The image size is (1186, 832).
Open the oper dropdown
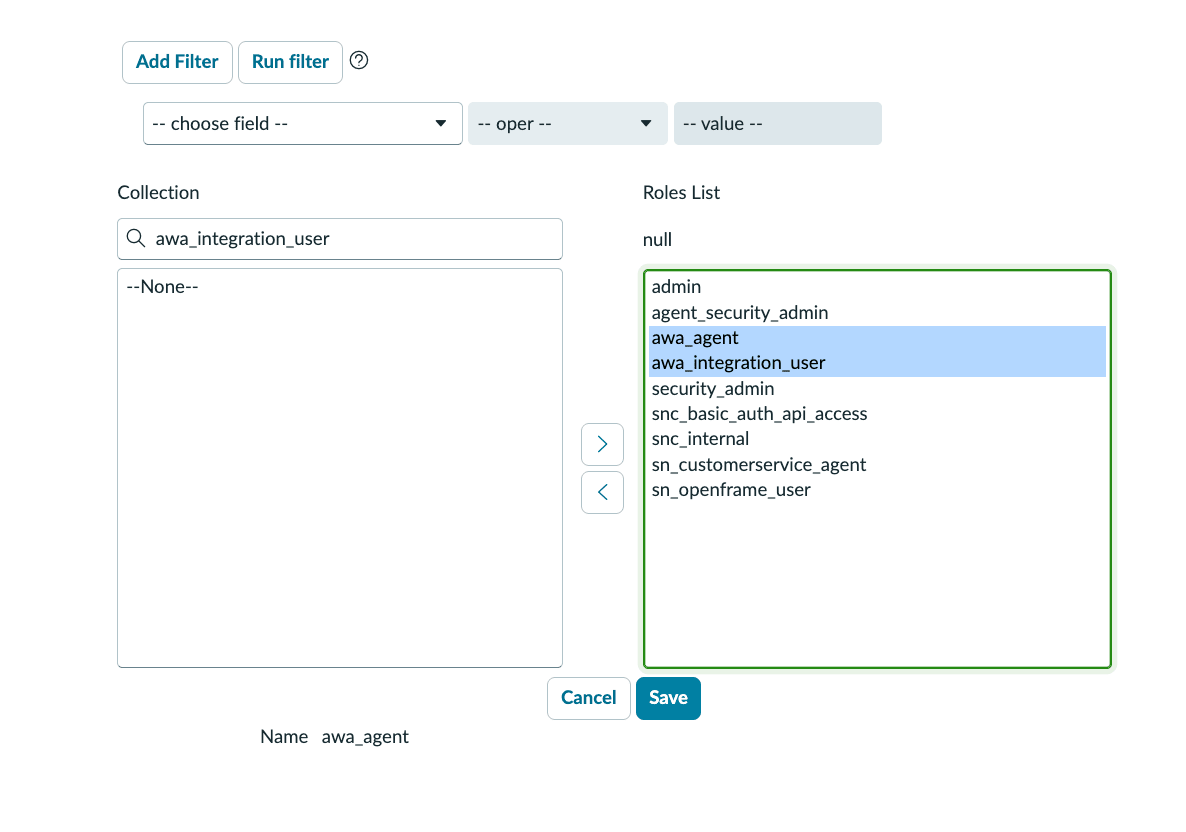pos(567,123)
